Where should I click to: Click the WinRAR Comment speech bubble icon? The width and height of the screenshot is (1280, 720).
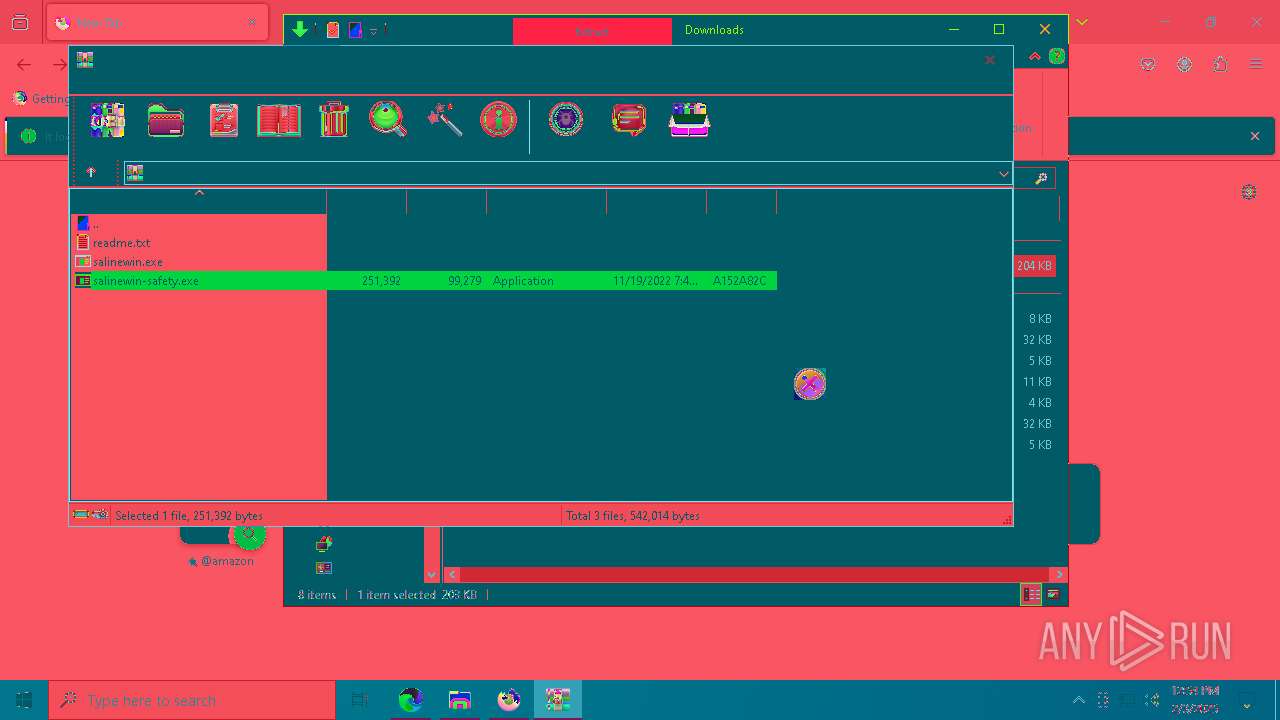629,120
